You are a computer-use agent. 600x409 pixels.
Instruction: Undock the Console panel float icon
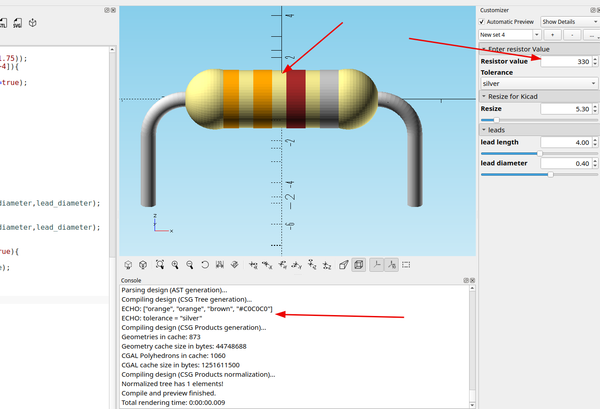tap(466, 280)
